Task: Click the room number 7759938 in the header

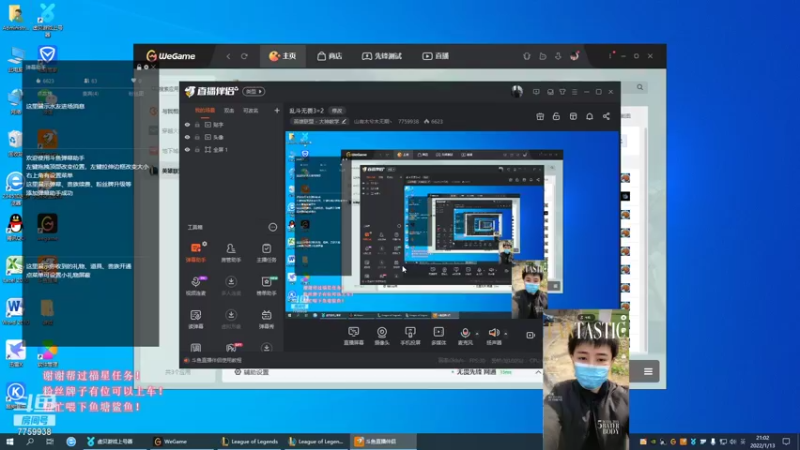Action: (x=408, y=121)
